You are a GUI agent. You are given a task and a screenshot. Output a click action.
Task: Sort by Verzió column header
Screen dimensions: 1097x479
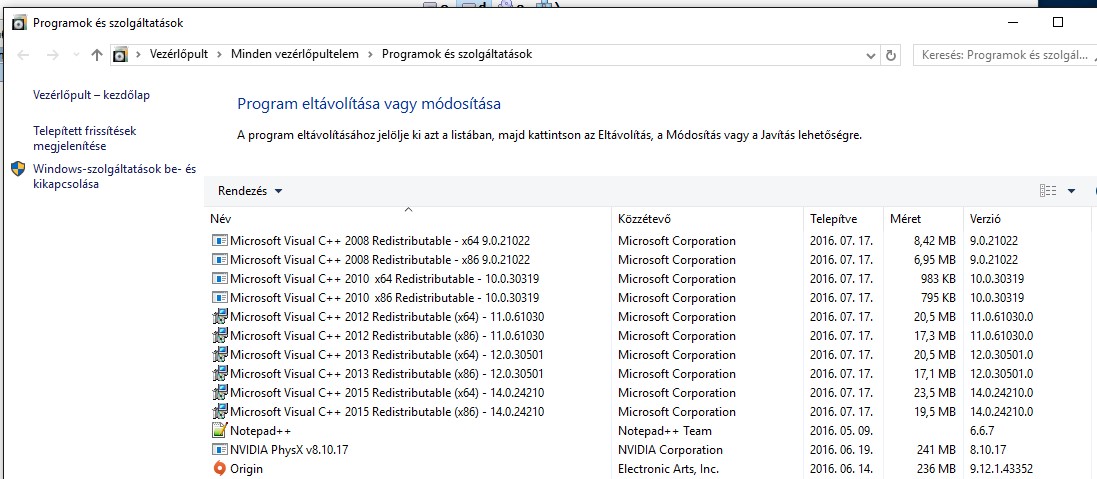pyautogui.click(x=1026, y=219)
